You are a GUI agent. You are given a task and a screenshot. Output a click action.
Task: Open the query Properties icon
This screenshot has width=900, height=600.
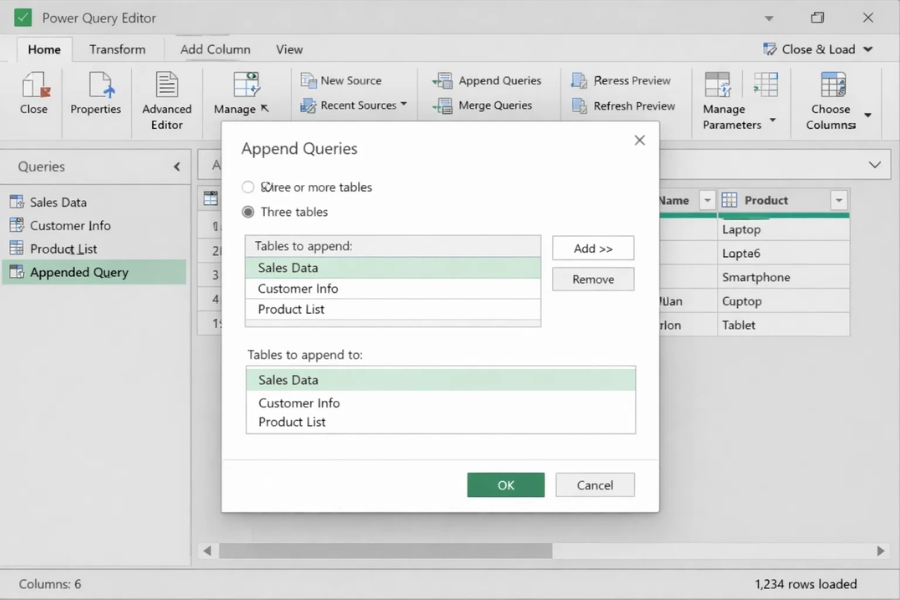pyautogui.click(x=96, y=97)
